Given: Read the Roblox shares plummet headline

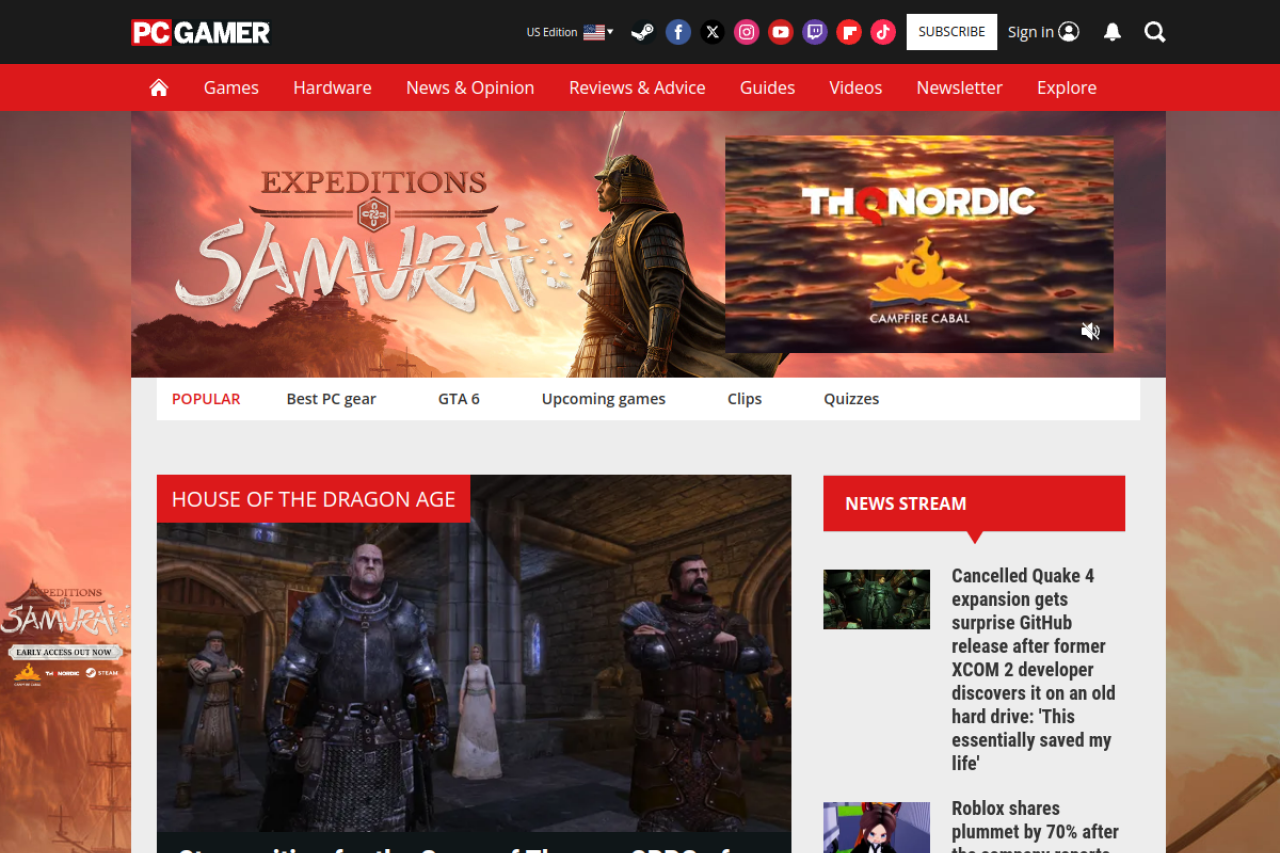Looking at the screenshot, I should pos(1035,825).
